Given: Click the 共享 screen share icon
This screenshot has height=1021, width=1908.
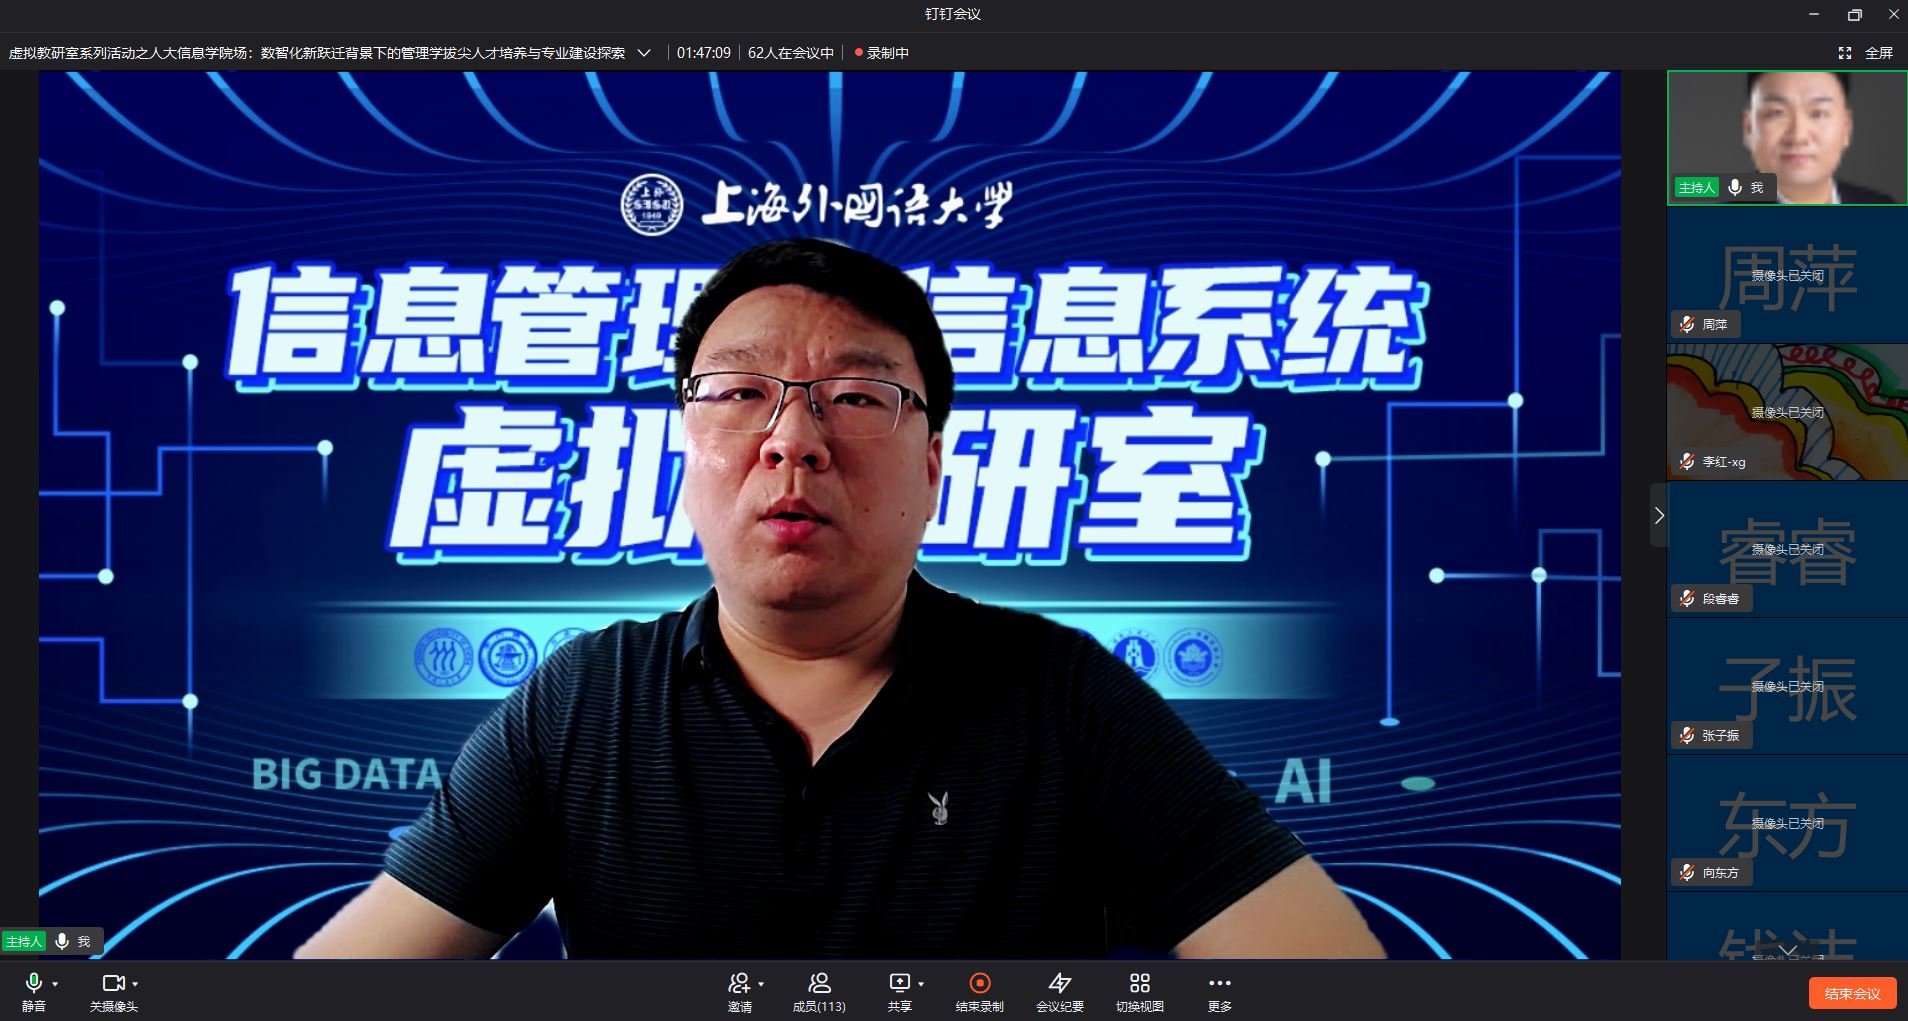Looking at the screenshot, I should click(x=899, y=984).
